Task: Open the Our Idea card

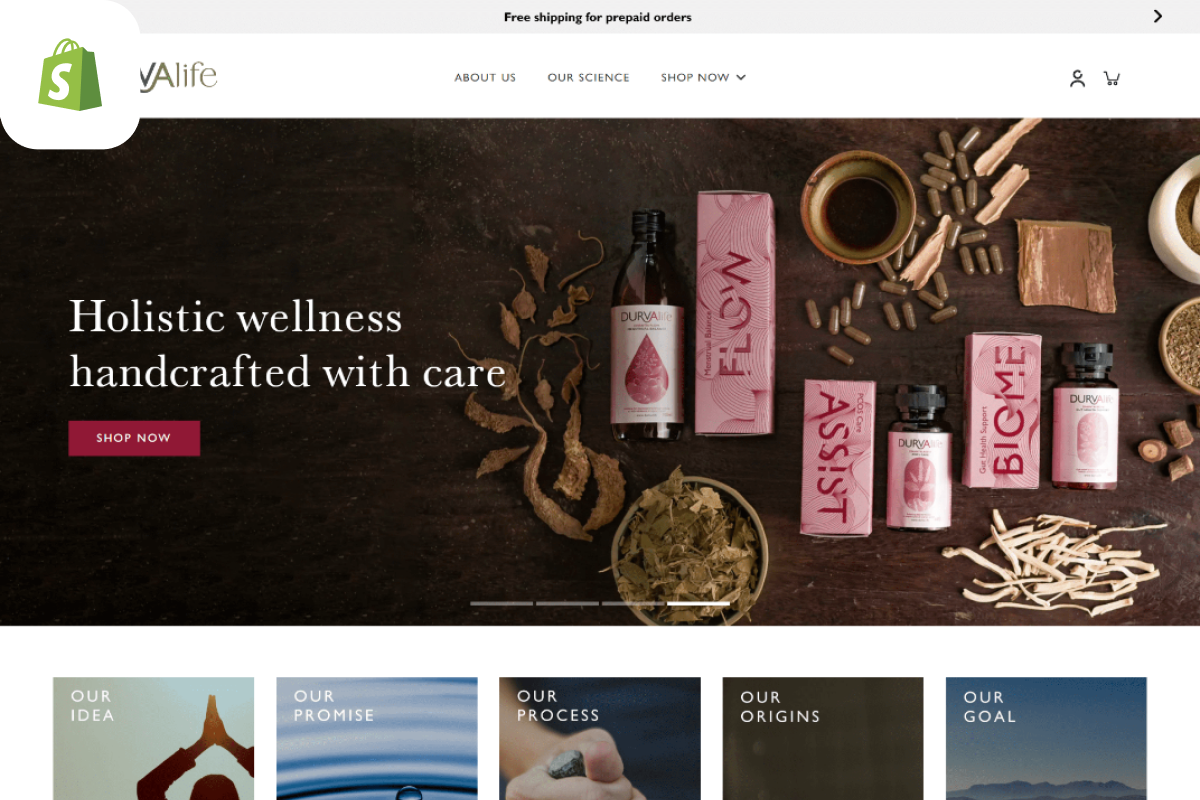Action: click(x=153, y=738)
